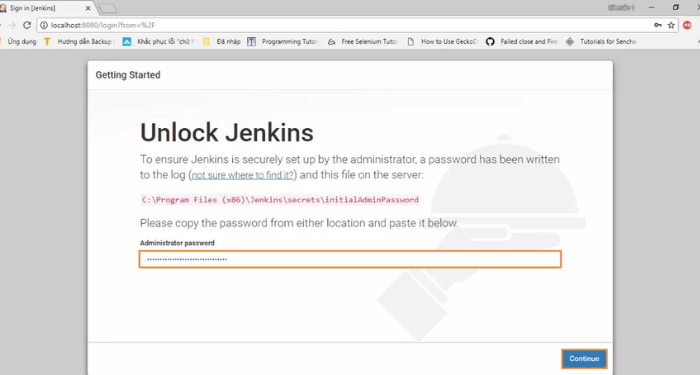Screen dimensions: 700x375
Task: Click the Administrator password label
Action: point(177,243)
